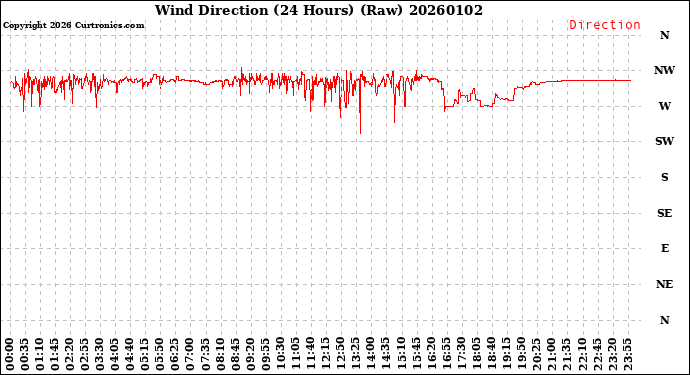690x375 pixels.
Task: Click the '04:40' time label
Action: click(130, 355)
